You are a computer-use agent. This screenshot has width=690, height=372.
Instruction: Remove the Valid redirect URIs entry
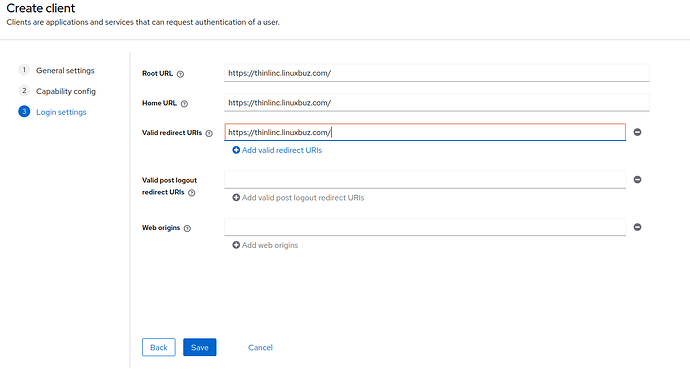click(637, 132)
